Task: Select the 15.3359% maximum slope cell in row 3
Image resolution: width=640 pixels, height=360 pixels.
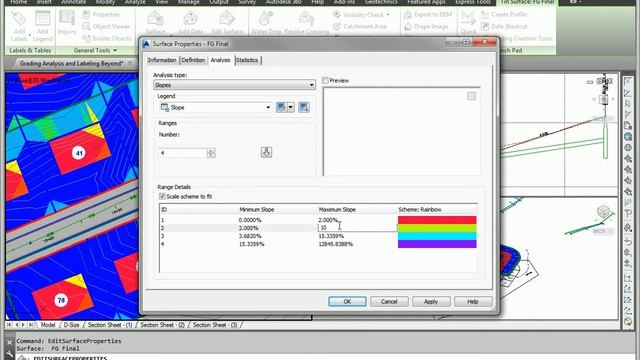Action: [331, 236]
